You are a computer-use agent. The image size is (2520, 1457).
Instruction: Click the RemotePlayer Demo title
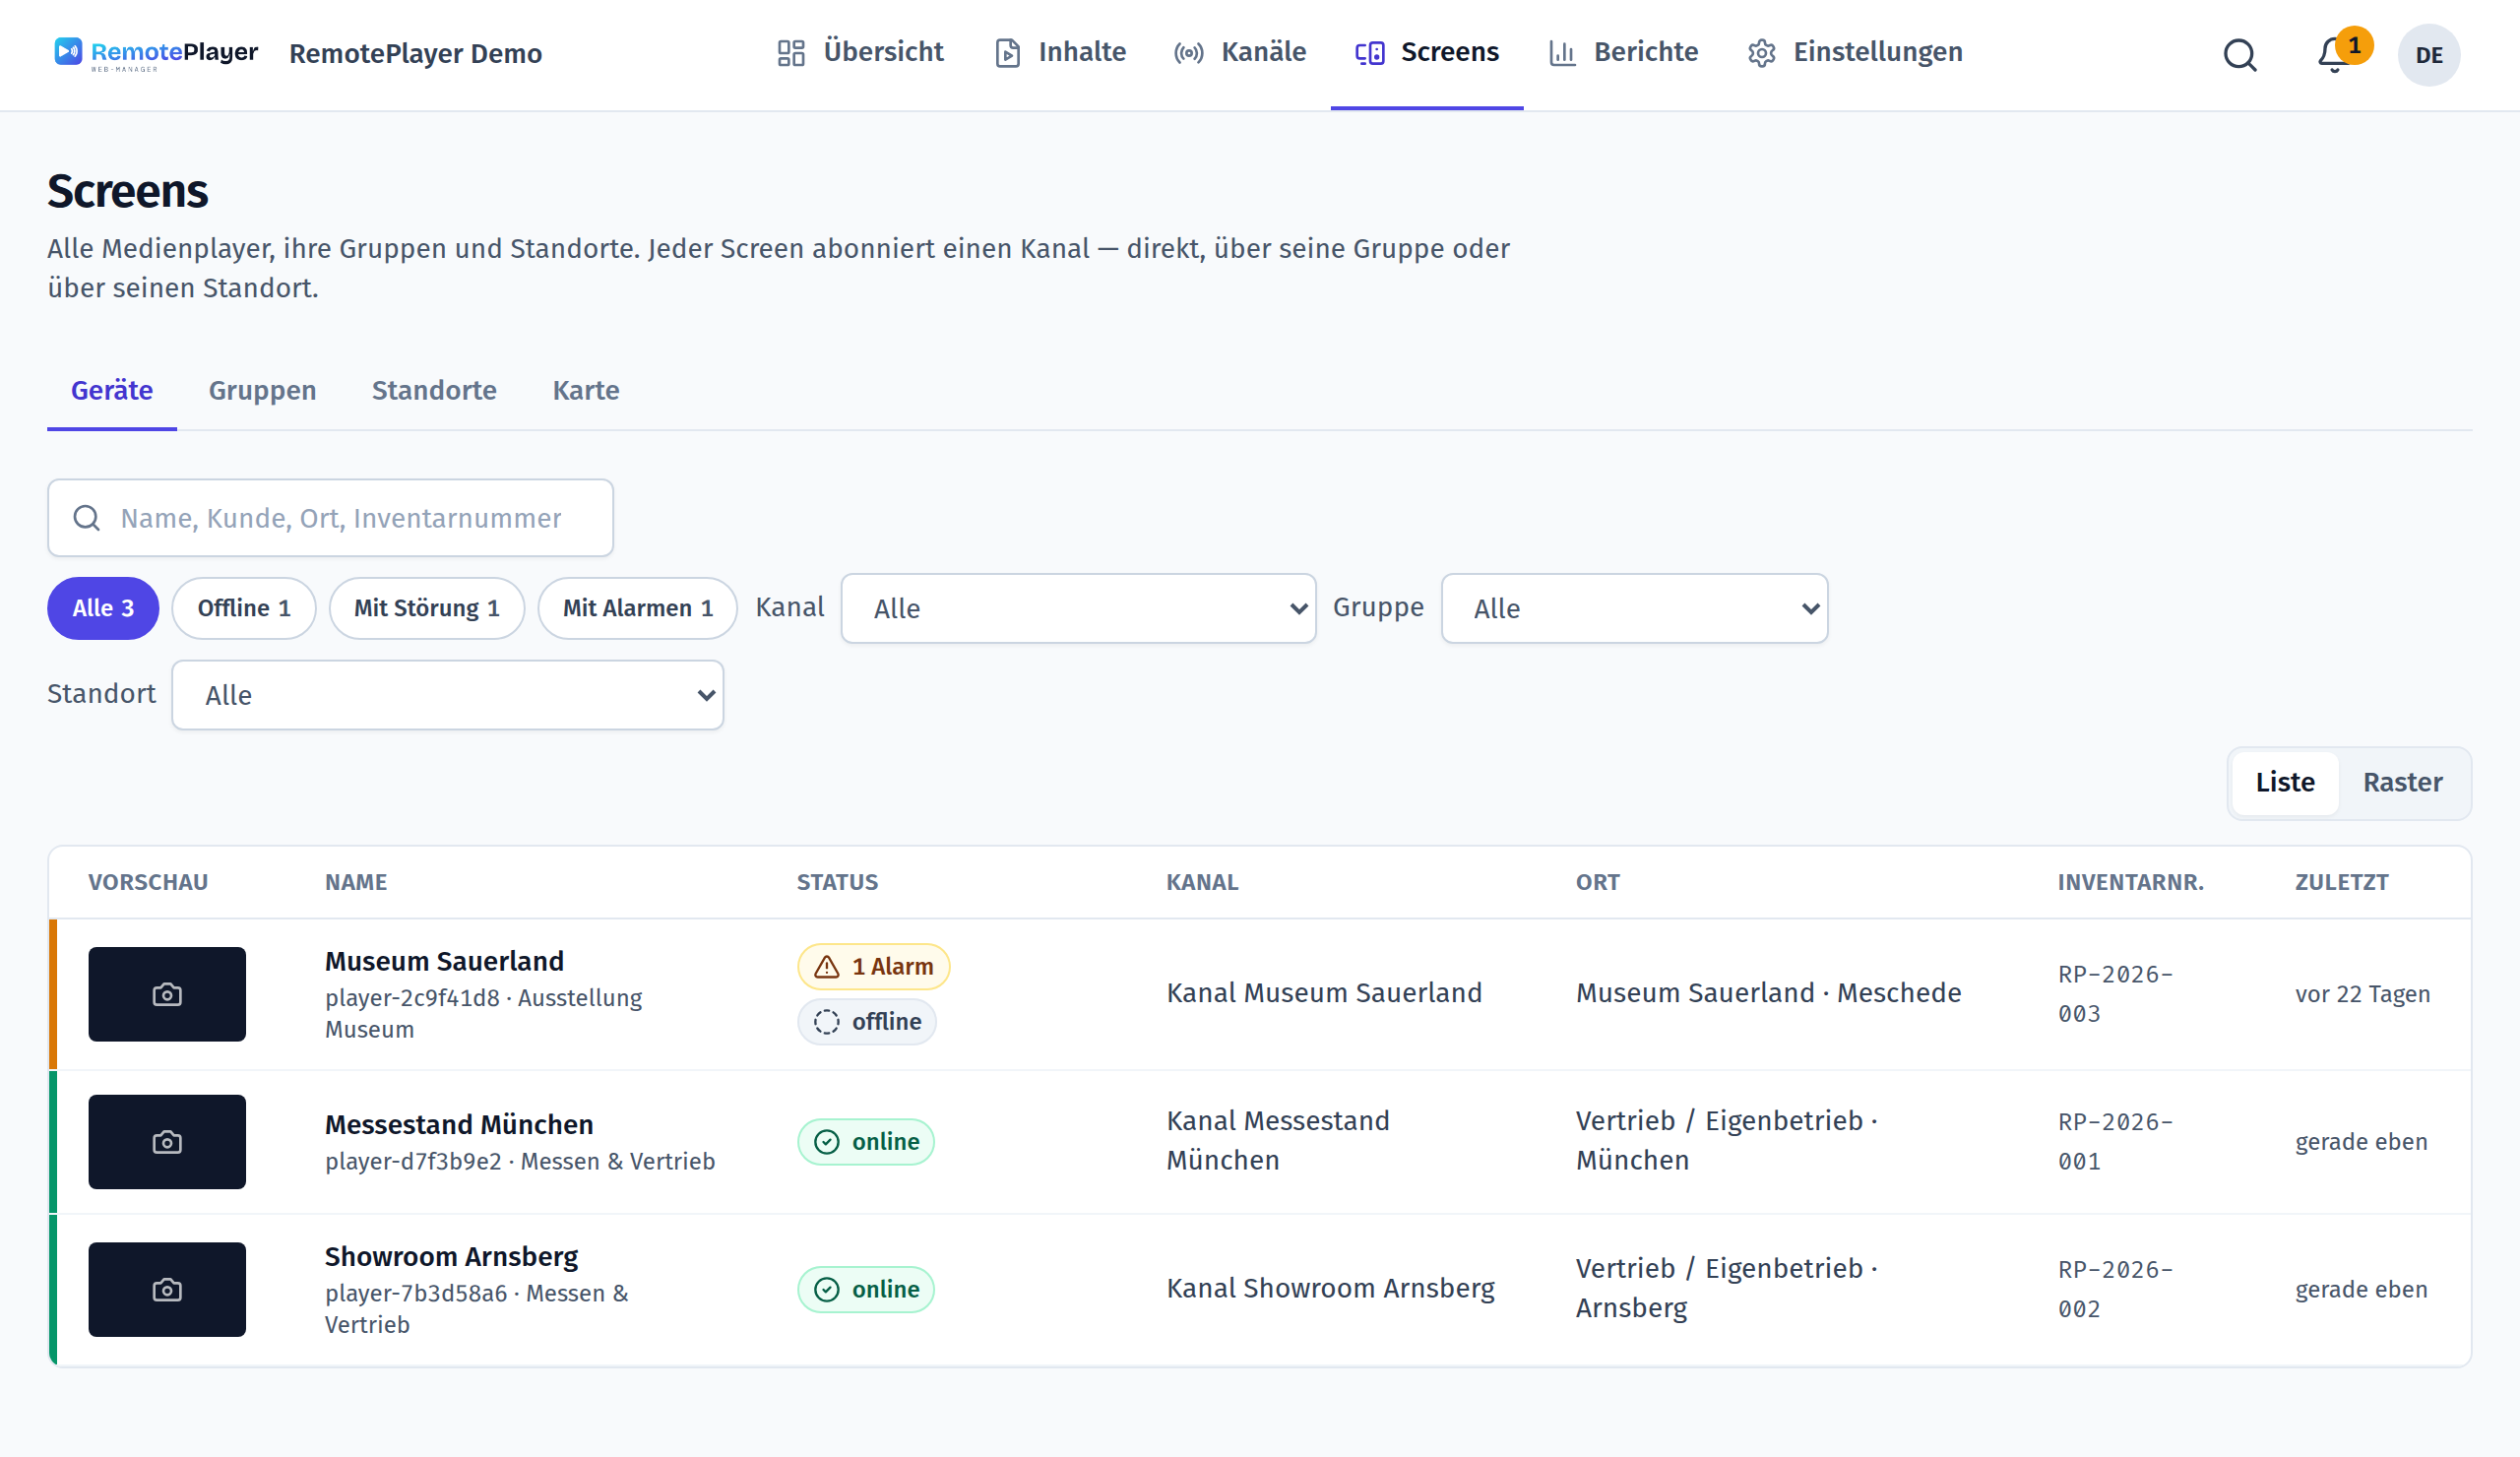coord(416,54)
